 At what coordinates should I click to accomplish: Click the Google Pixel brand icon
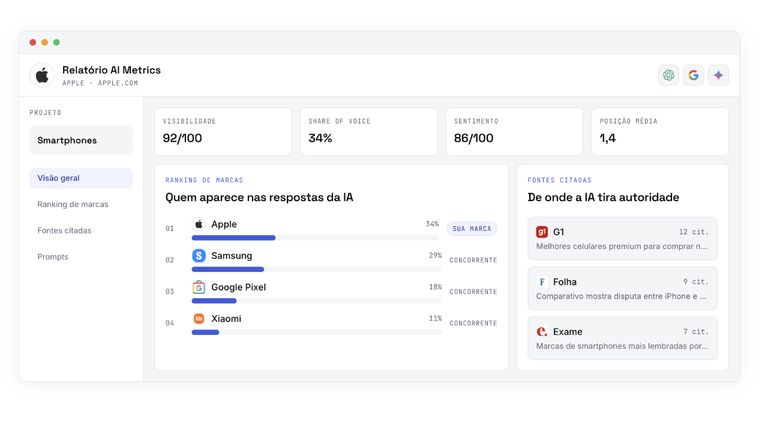pyautogui.click(x=199, y=287)
